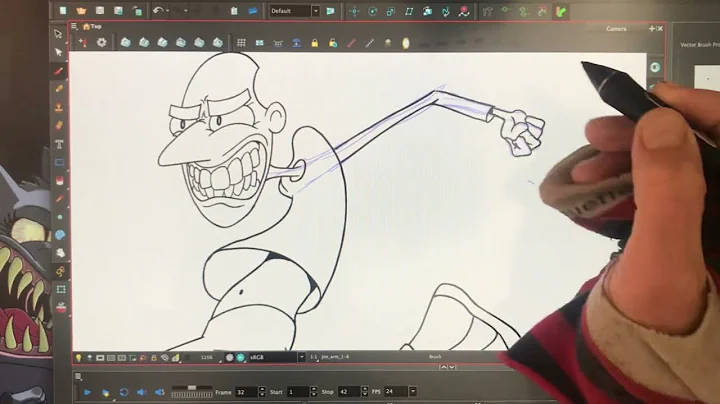This screenshot has height=404, width=720.
Task: Select the Select tool black arrow
Action: point(58,52)
